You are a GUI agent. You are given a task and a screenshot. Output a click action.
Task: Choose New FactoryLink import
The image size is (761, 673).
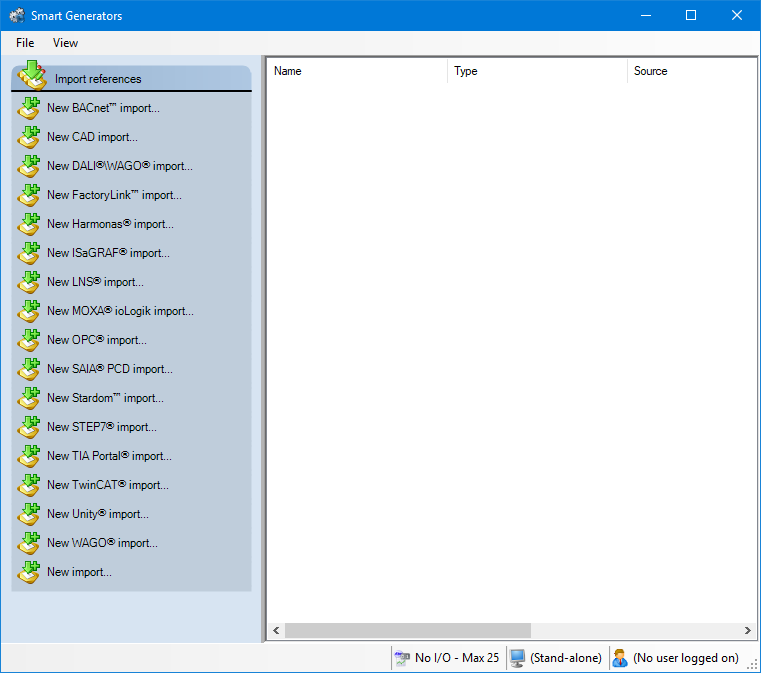114,195
